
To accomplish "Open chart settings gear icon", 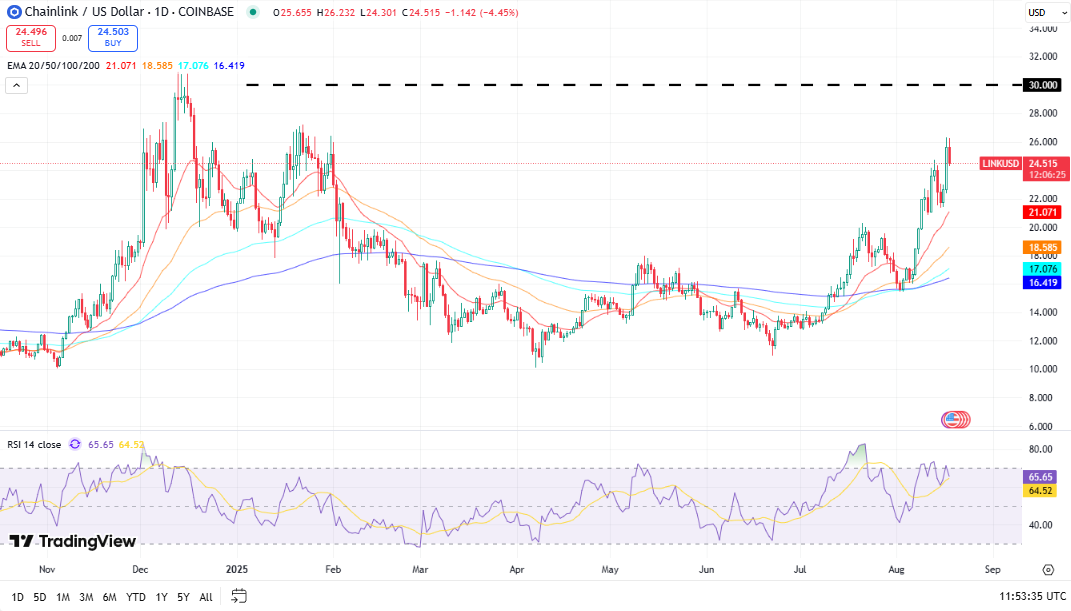I will (1048, 569).
